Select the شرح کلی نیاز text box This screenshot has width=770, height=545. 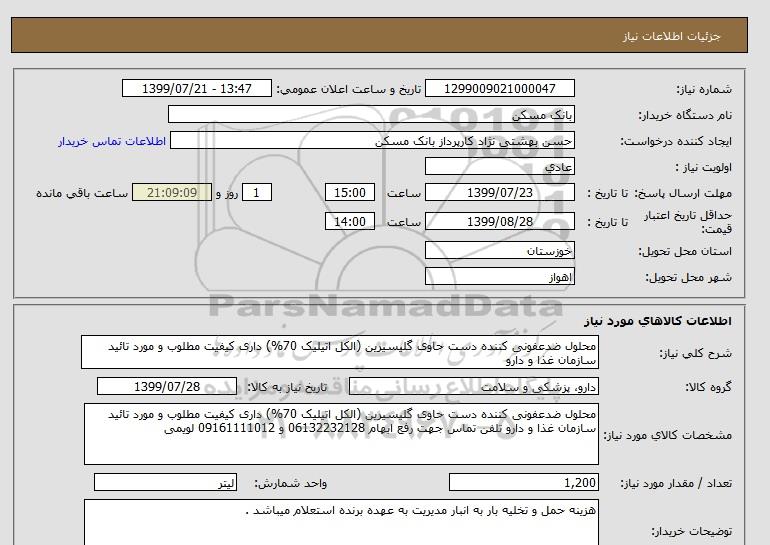[x=340, y=352]
